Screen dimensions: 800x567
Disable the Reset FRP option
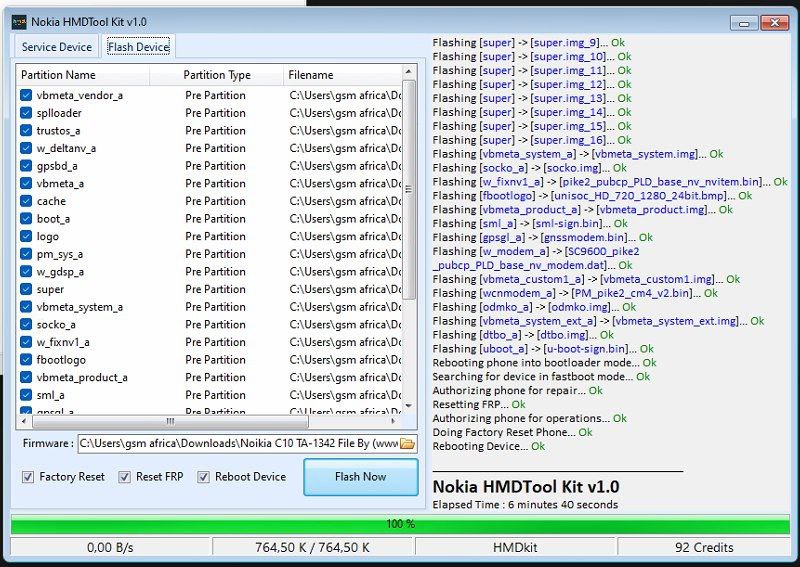tap(124, 477)
